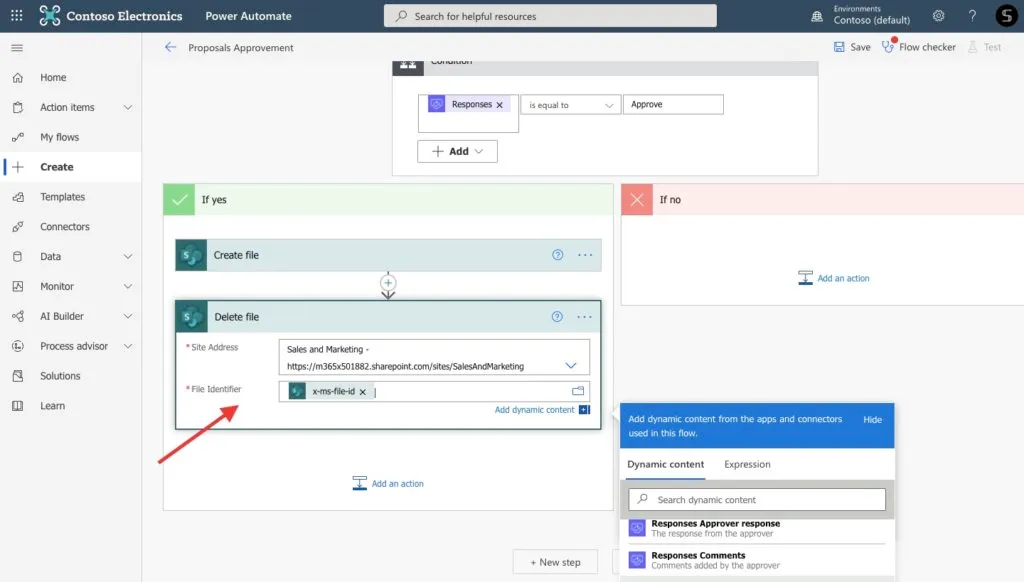Viewport: 1024px width, 582px height.
Task: Open help for Create file action
Action: (x=557, y=255)
